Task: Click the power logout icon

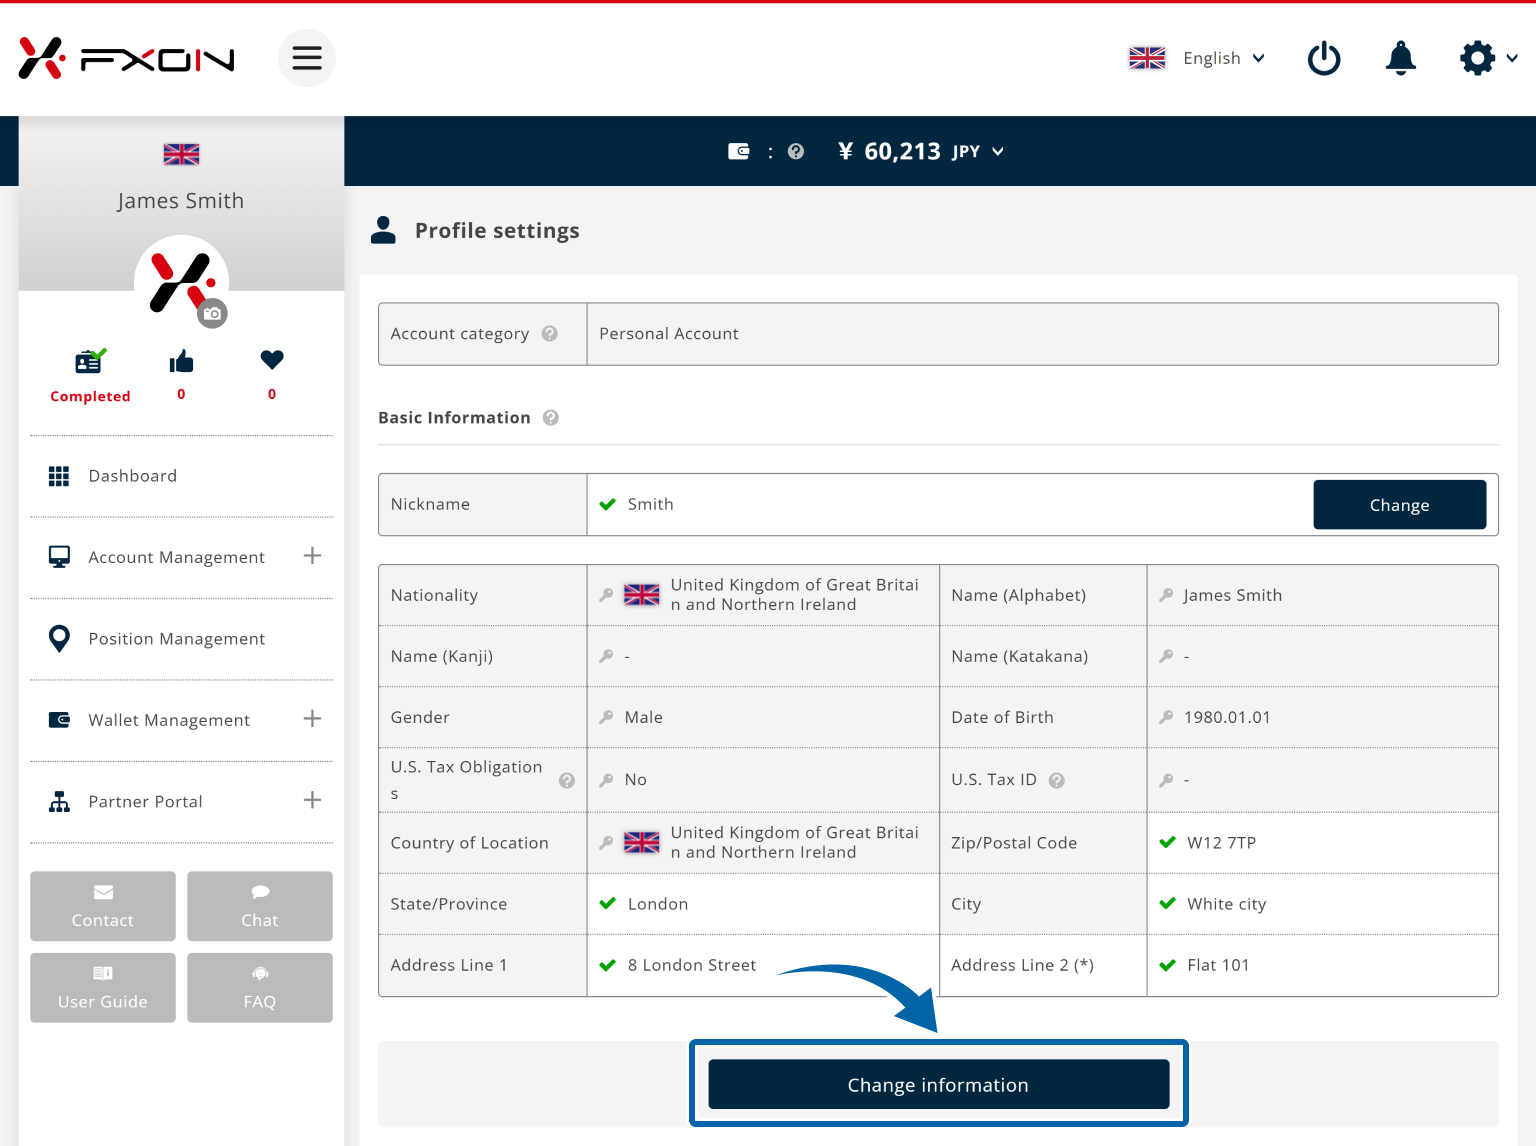Action: coord(1324,58)
